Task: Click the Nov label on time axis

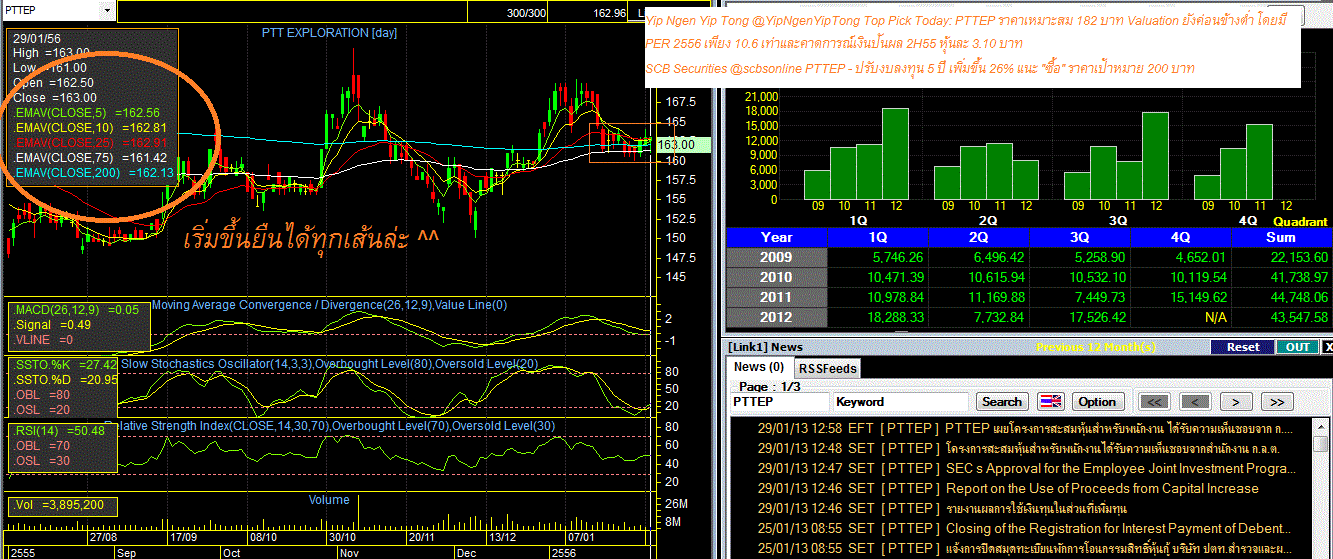Action: (x=349, y=552)
